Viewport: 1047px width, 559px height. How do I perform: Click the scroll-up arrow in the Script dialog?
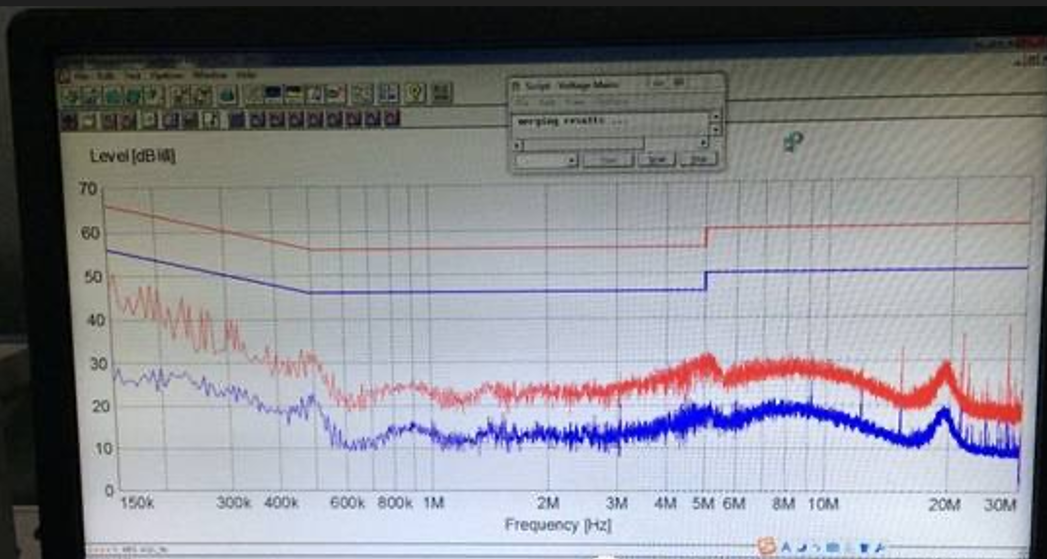pos(715,116)
